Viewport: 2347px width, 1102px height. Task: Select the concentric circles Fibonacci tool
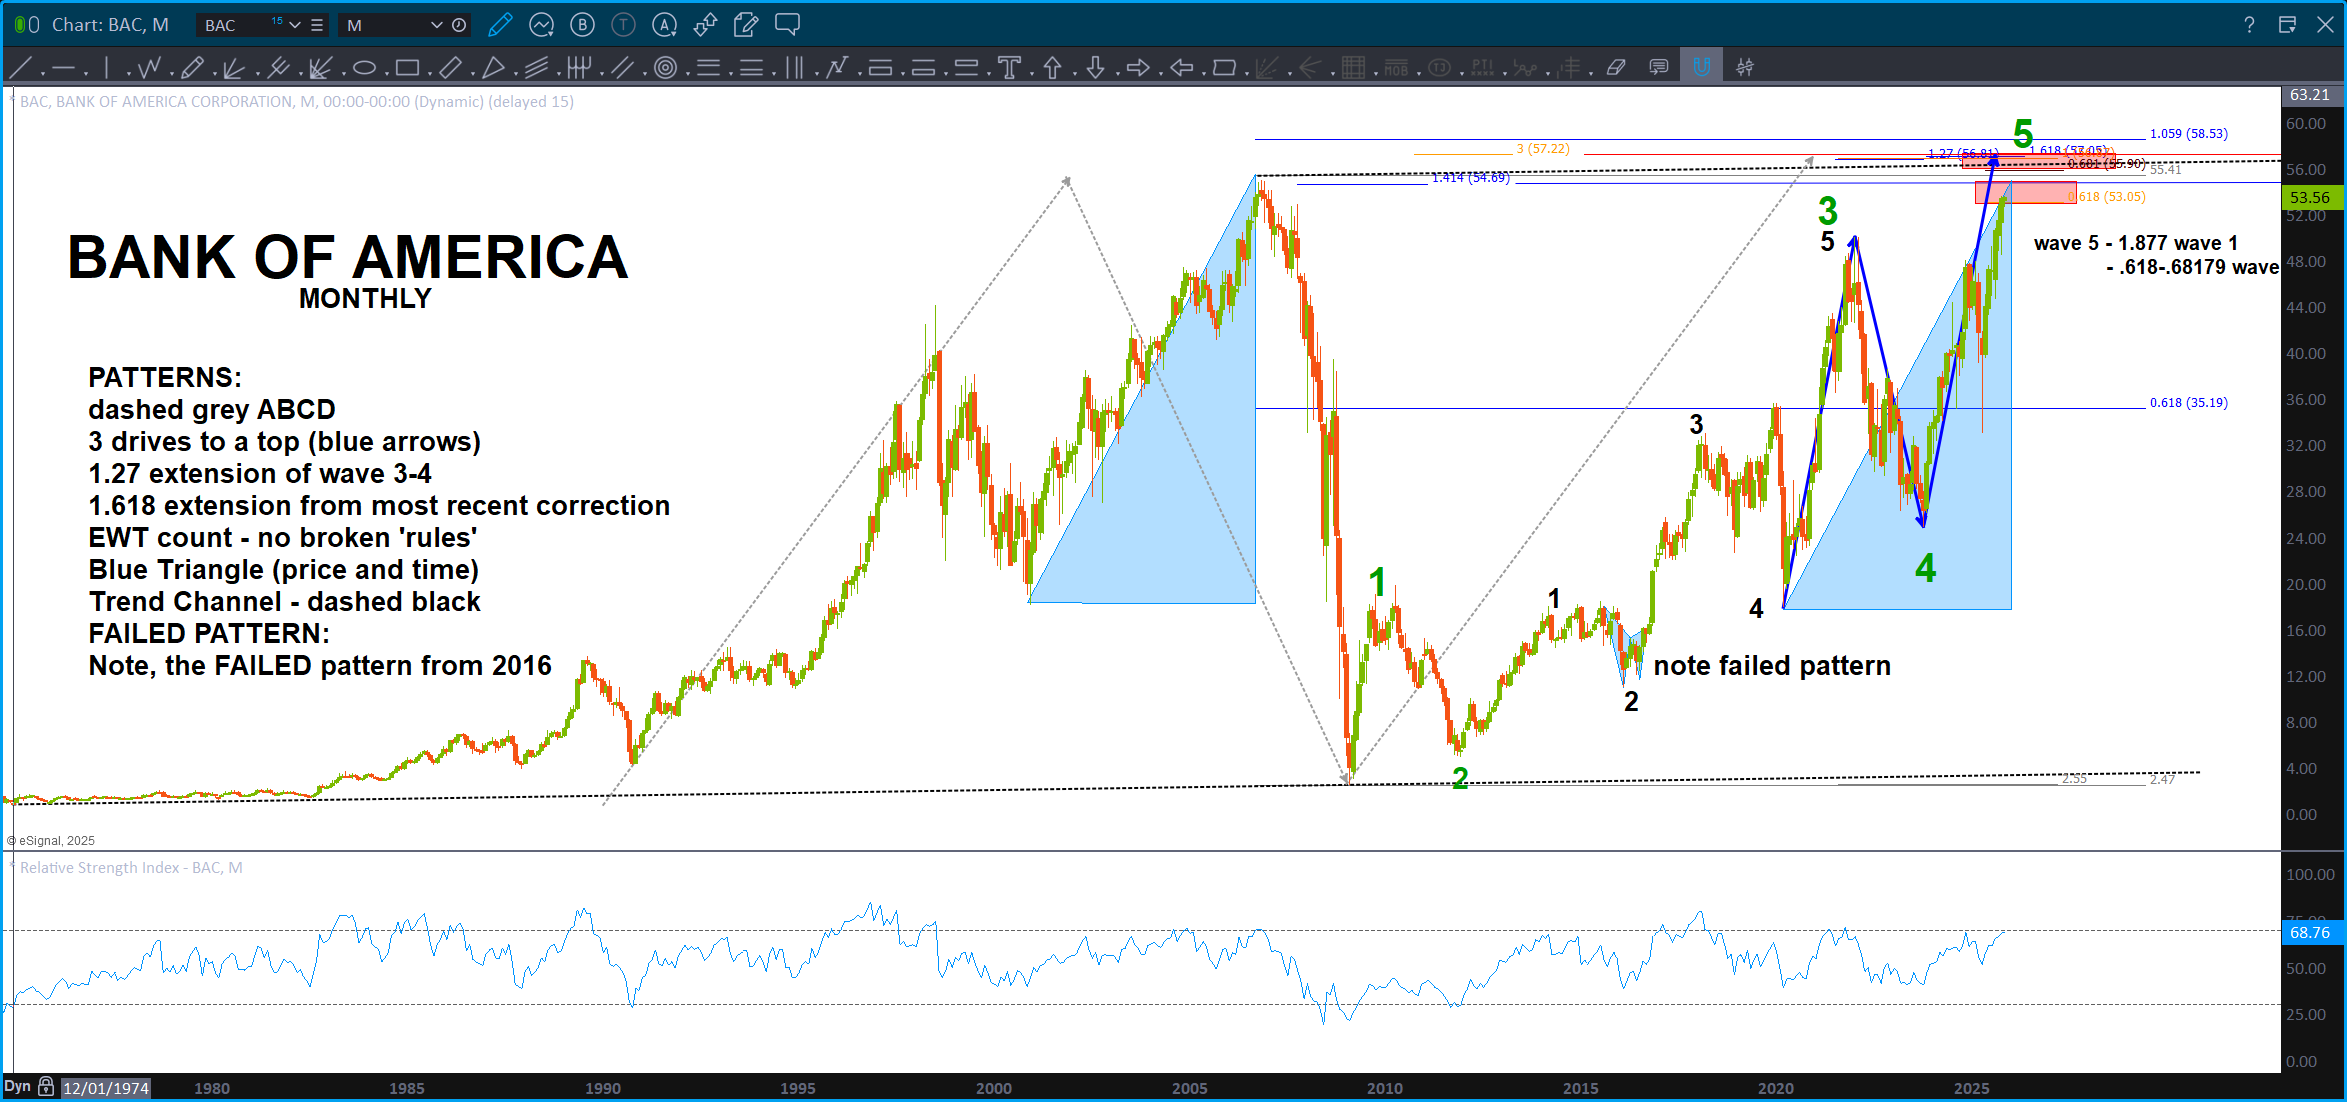[x=665, y=67]
